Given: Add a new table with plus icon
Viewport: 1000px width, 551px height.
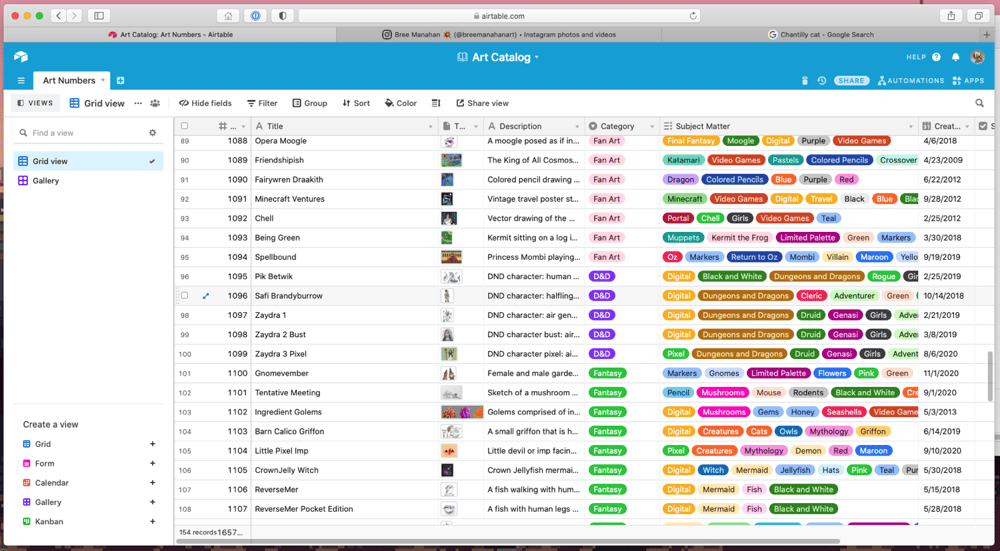Looking at the screenshot, I should [121, 80].
